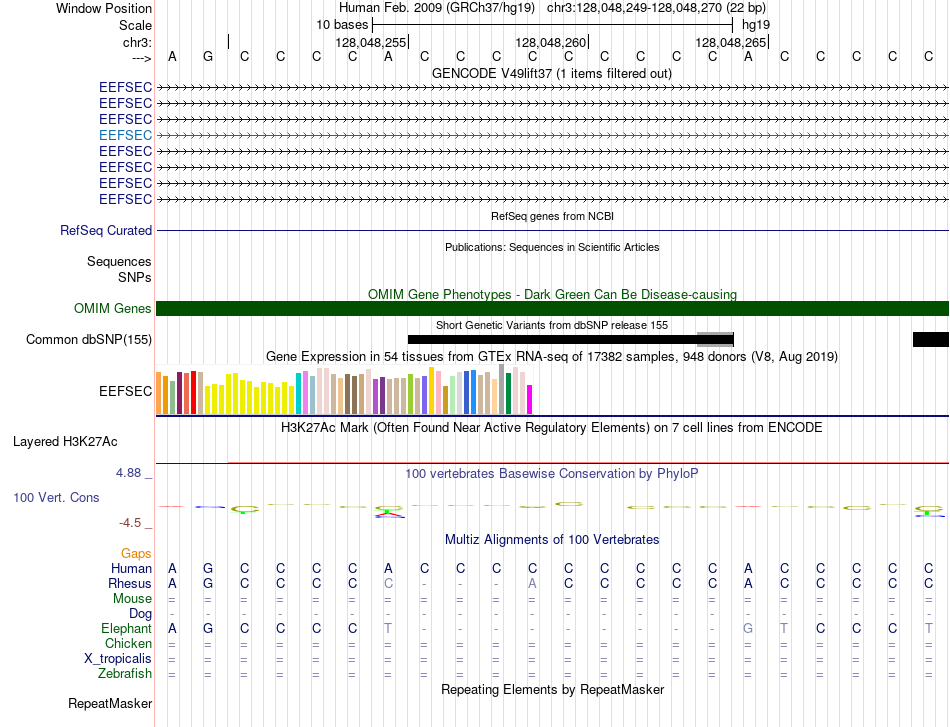
Task: Click the GENCODE V49lift37 track title
Action: click(552, 74)
